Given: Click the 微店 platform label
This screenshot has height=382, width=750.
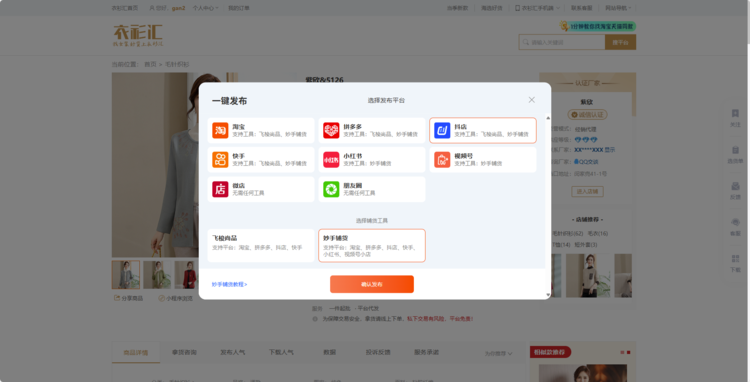Looking at the screenshot, I should click(239, 186).
